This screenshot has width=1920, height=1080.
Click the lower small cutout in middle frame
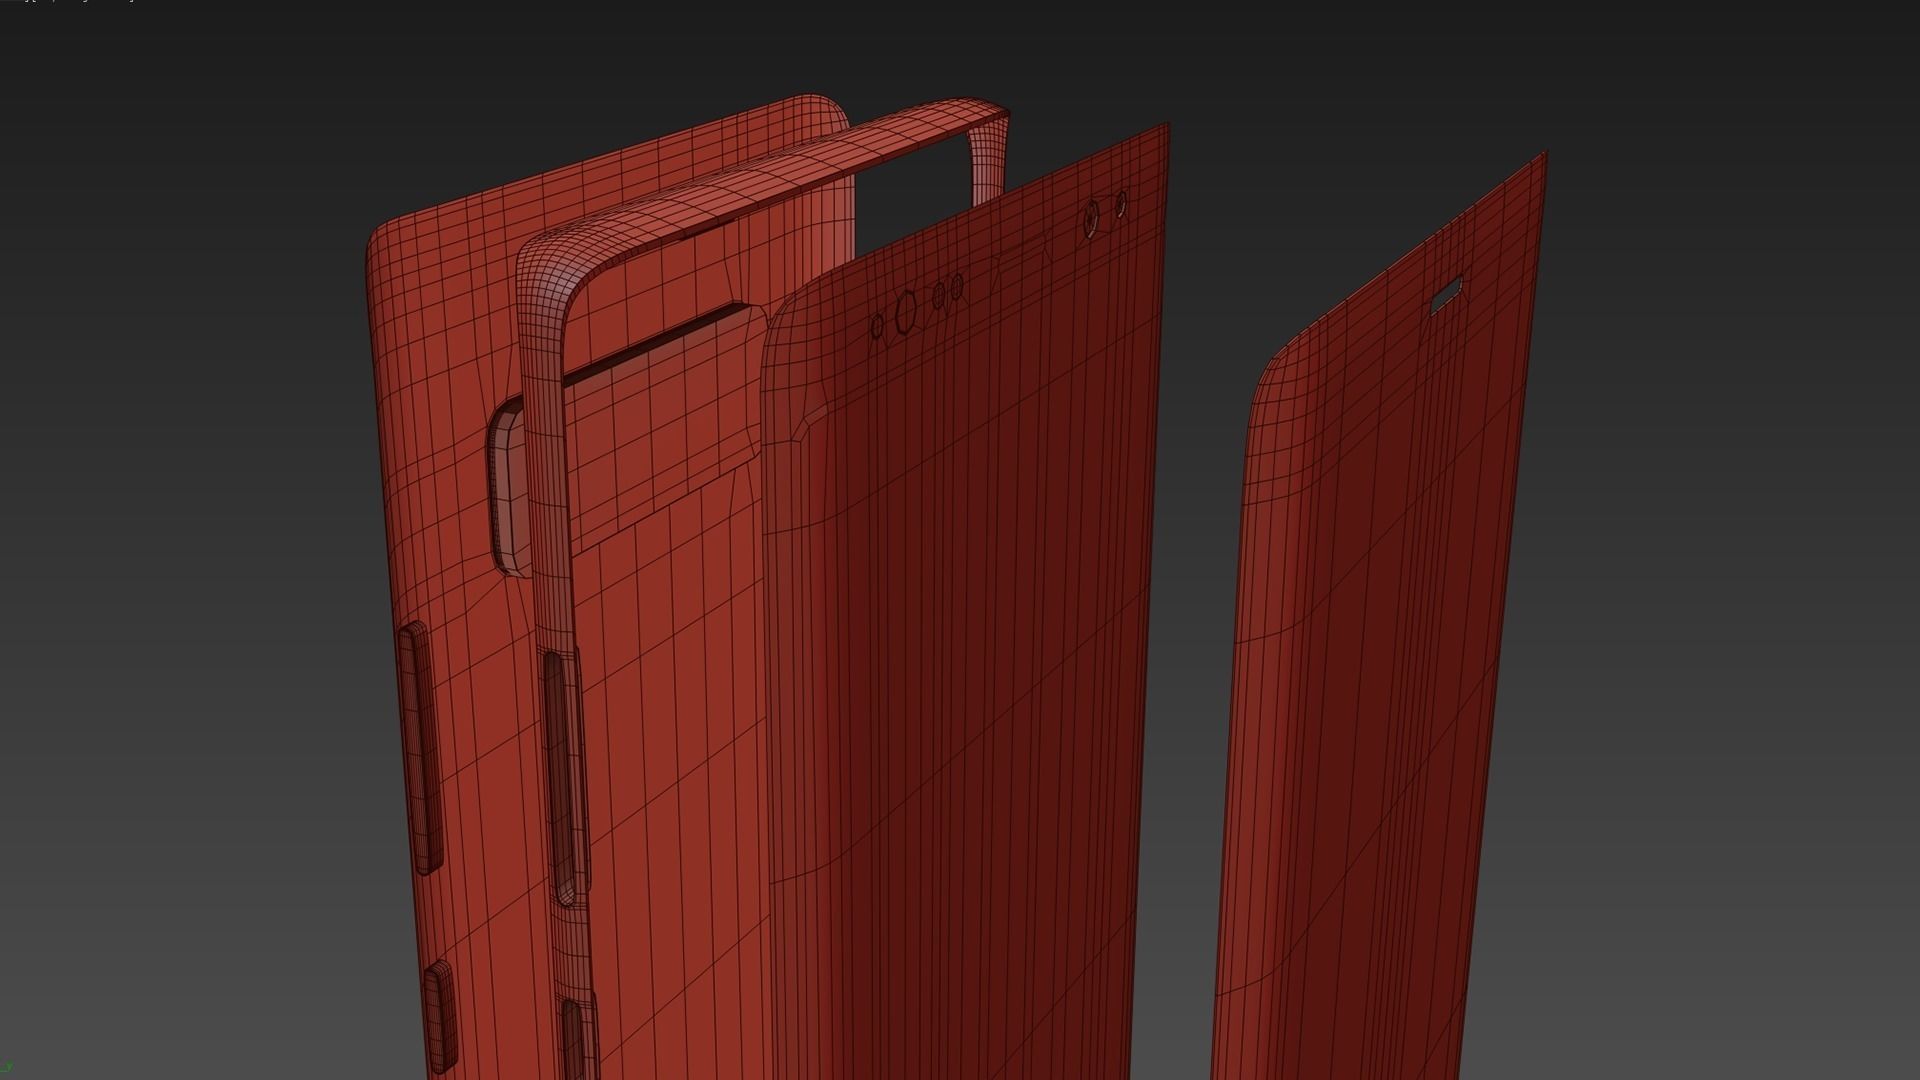tap(573, 1040)
